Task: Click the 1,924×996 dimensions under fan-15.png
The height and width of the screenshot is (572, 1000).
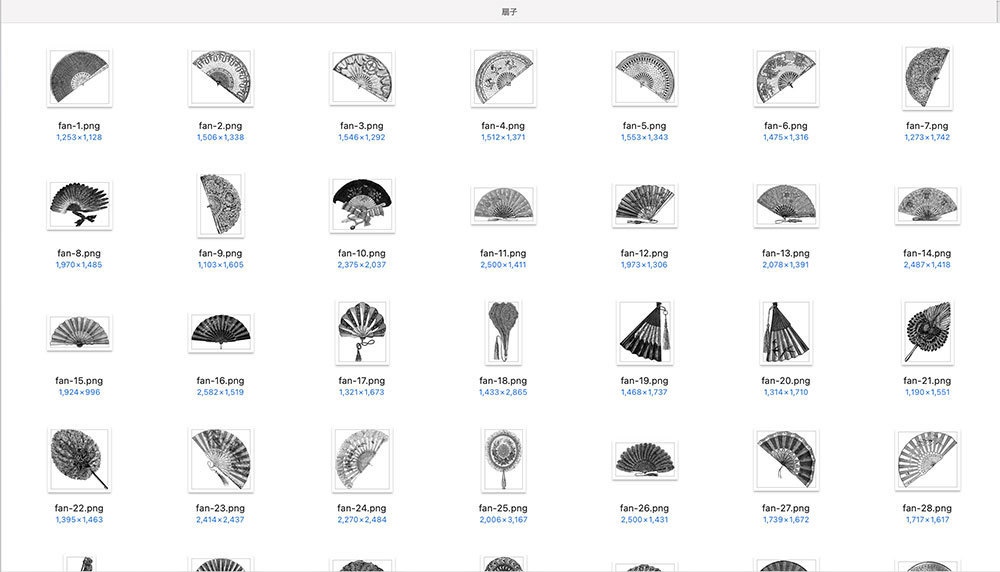Action: 79,392
